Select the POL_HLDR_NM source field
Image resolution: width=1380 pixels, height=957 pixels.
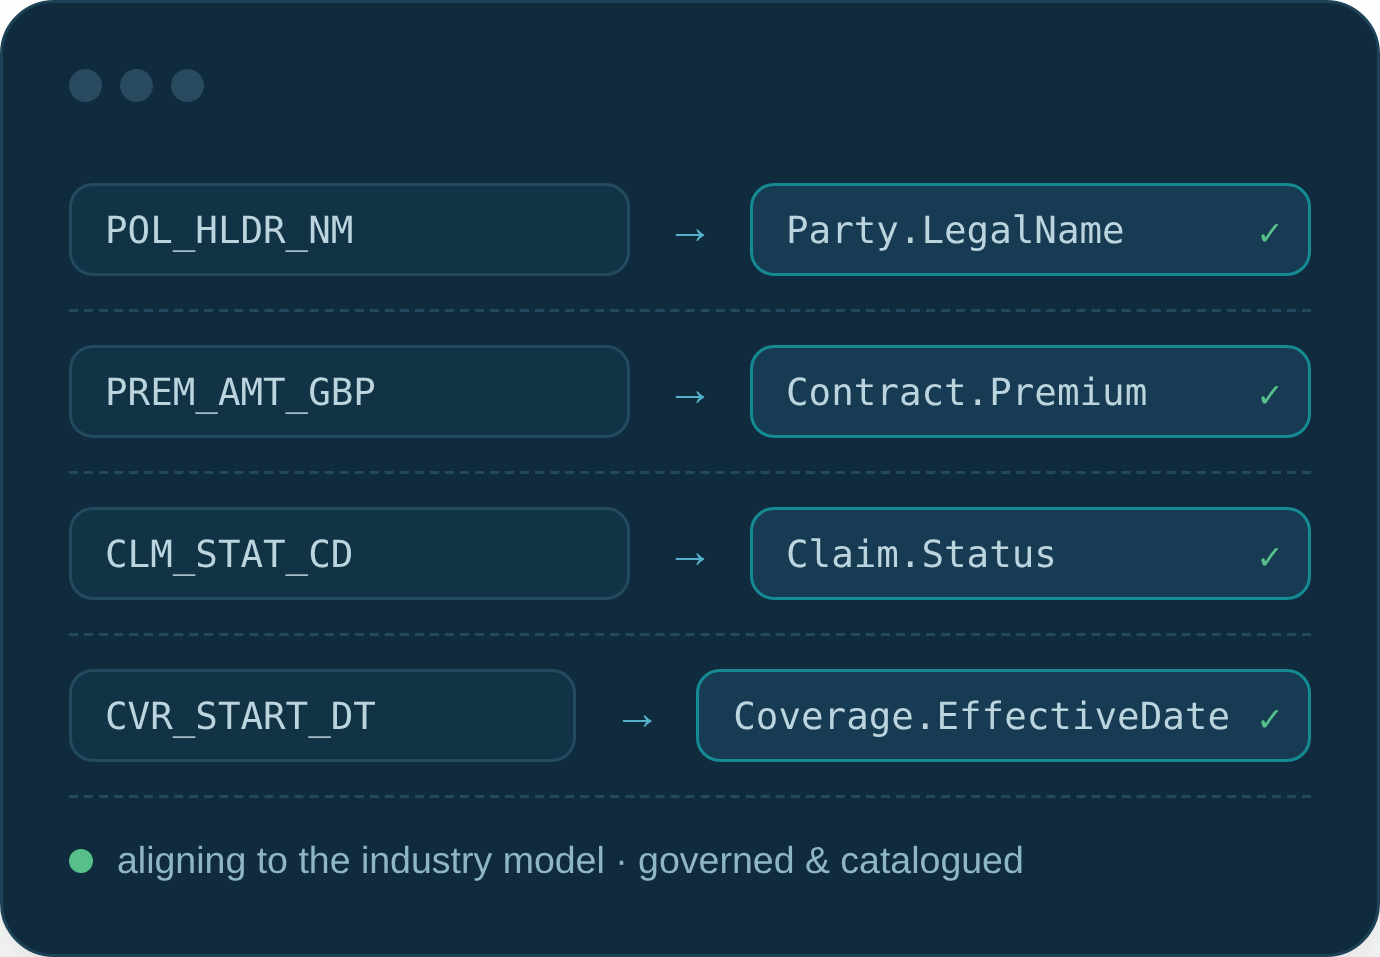[x=349, y=230]
